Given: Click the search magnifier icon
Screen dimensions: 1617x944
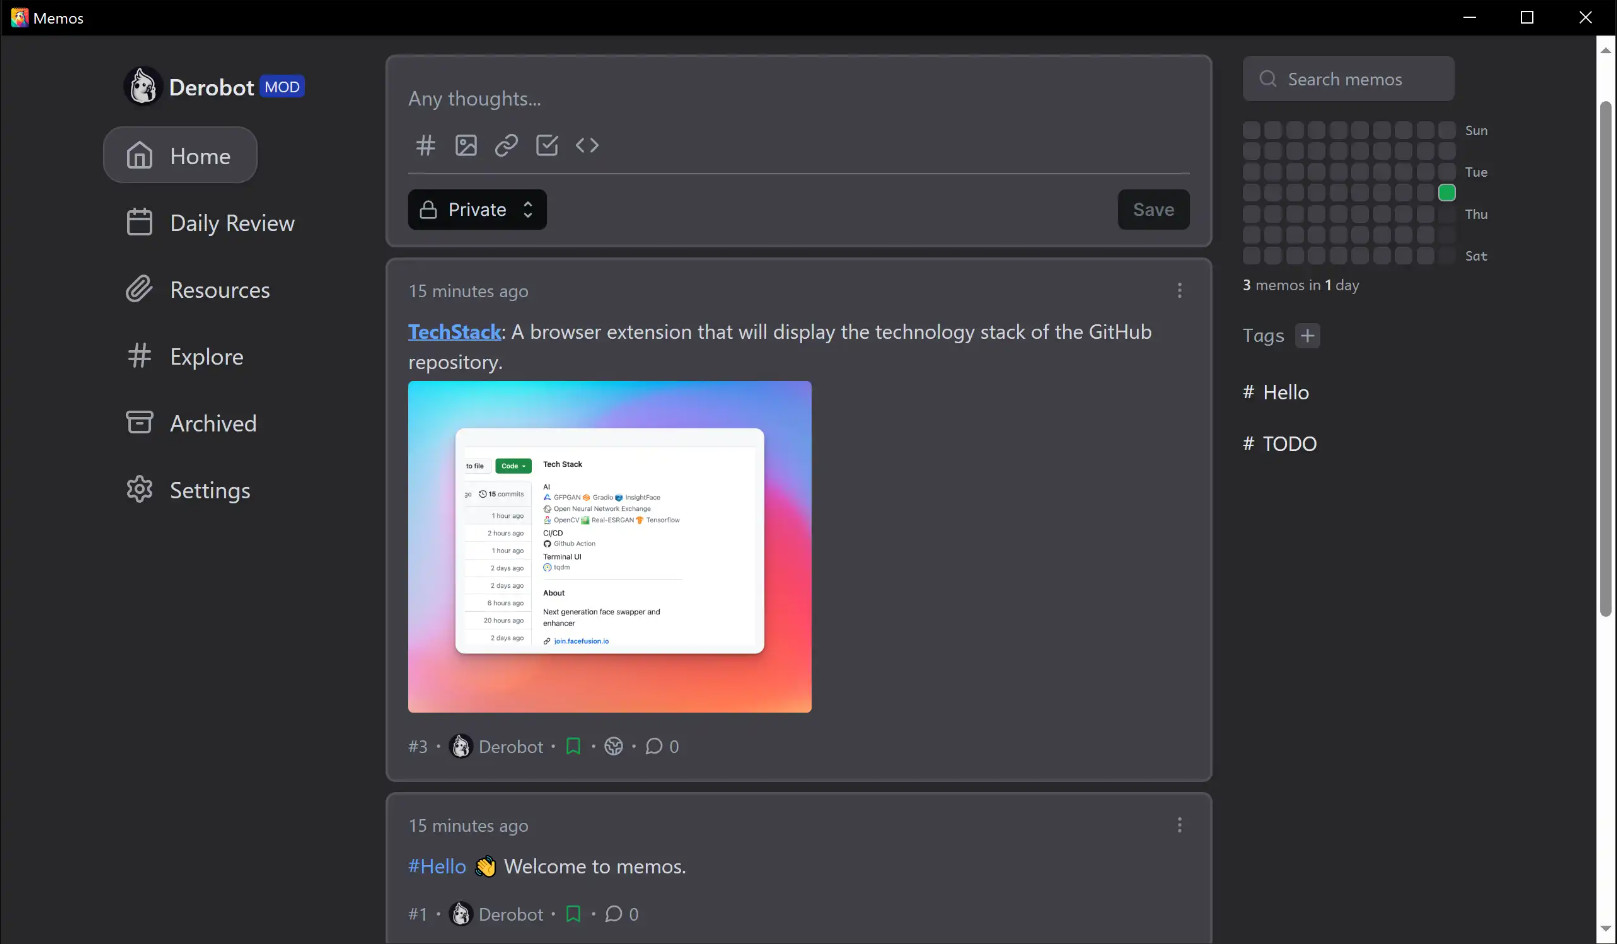Looking at the screenshot, I should point(1268,79).
